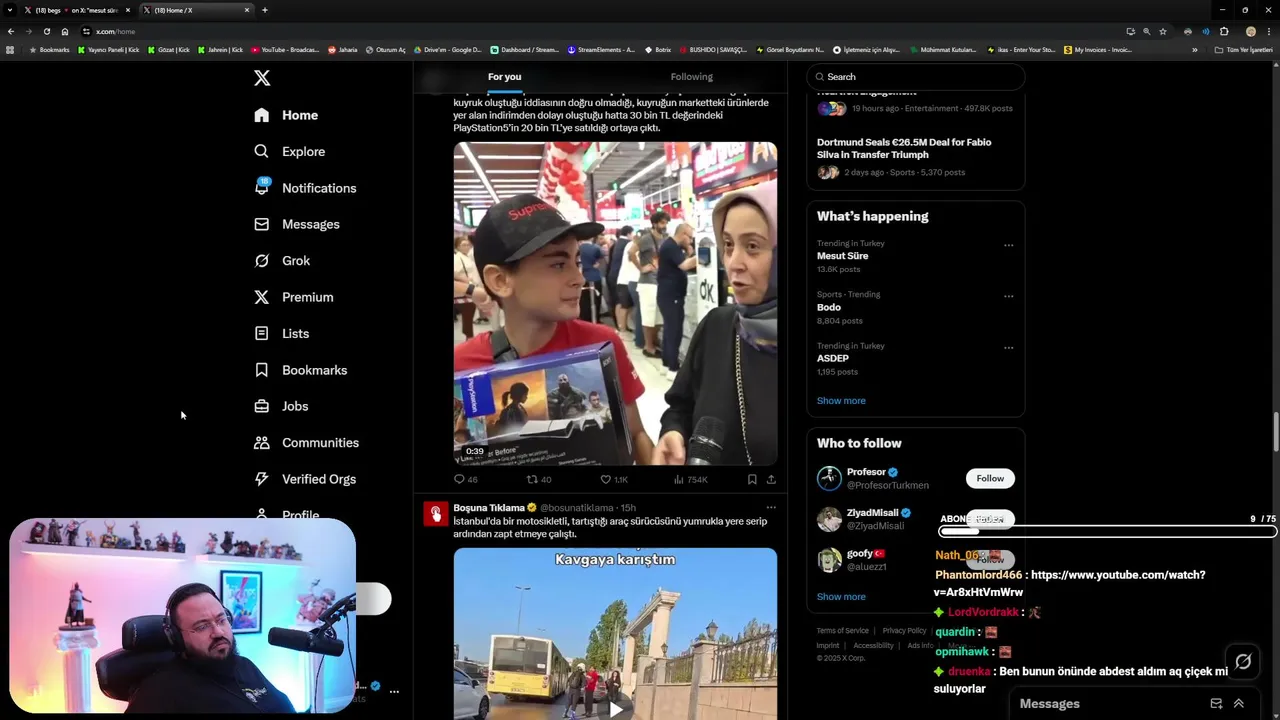Viewport: 1280px width, 720px height.
Task: Open Messages from the sidebar
Action: (x=297, y=224)
